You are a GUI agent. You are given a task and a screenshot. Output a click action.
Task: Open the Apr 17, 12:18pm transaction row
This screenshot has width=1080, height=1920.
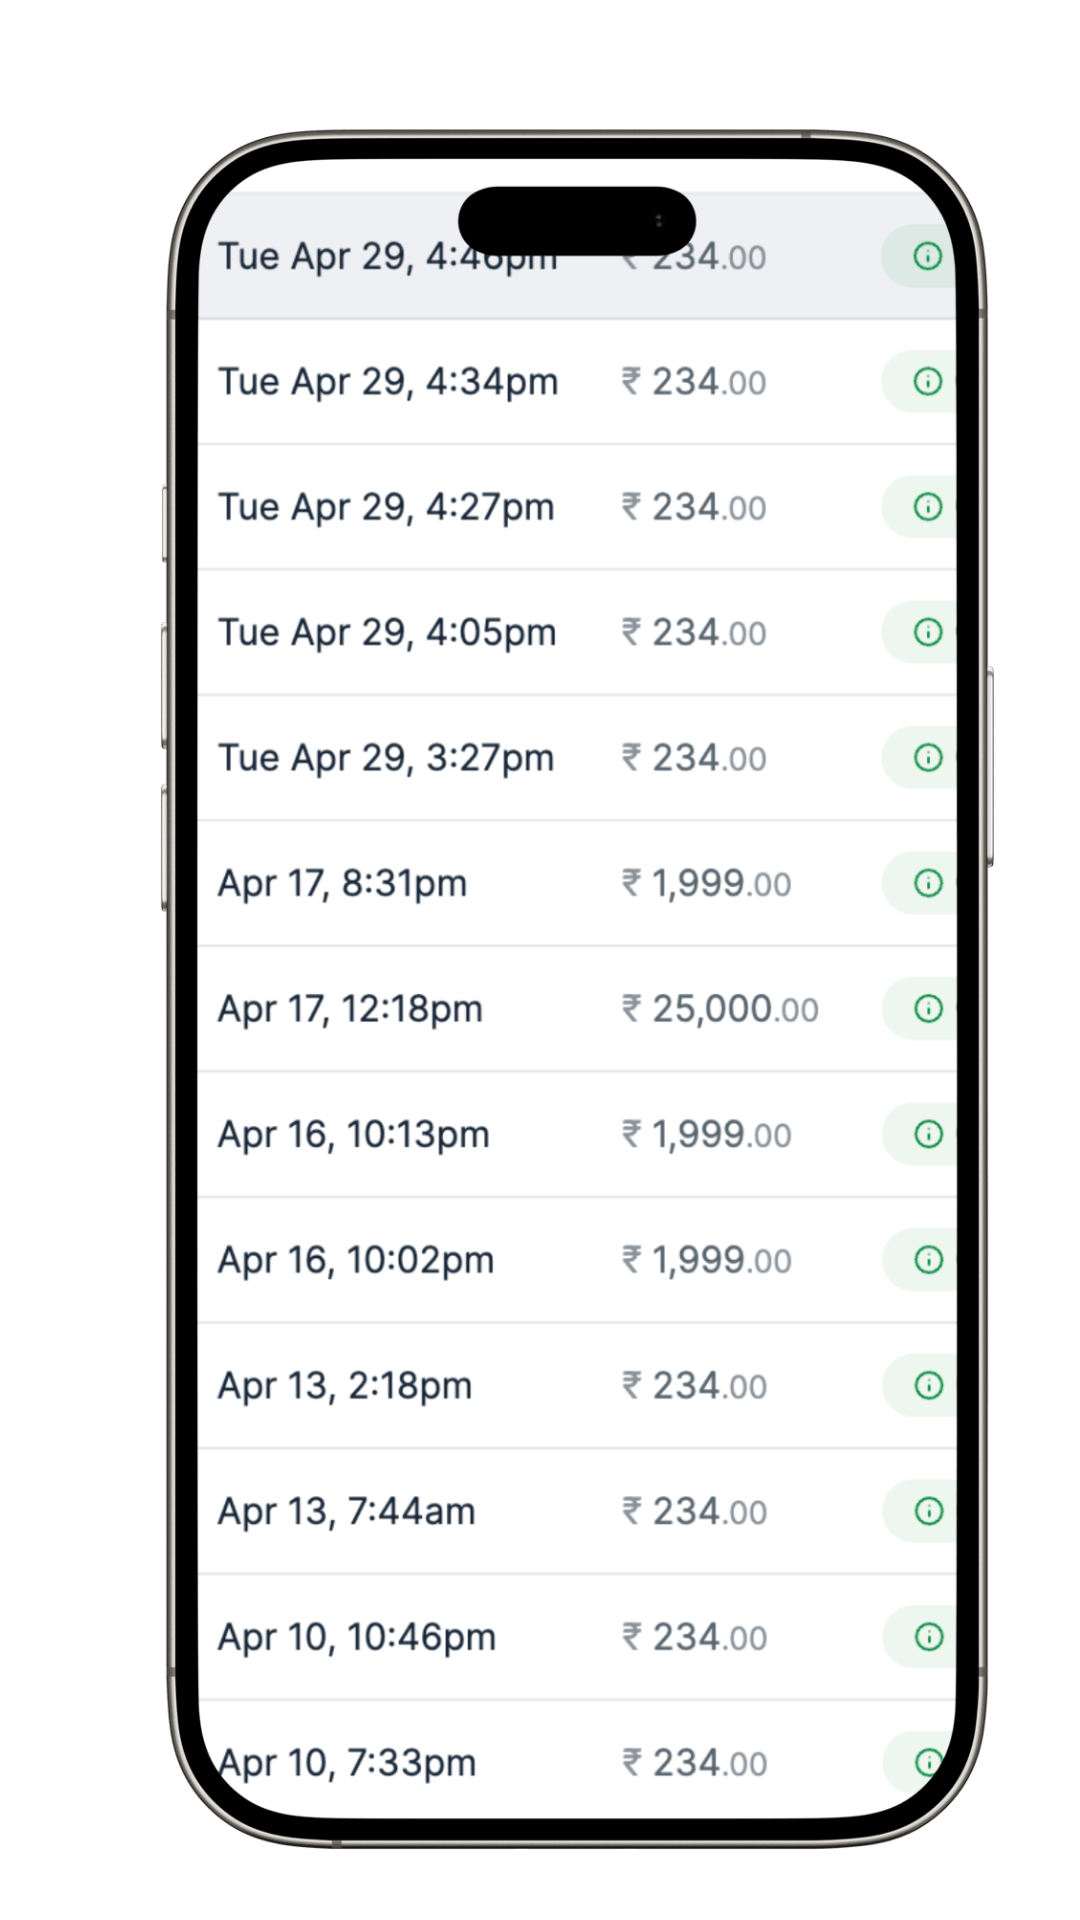(577, 1009)
